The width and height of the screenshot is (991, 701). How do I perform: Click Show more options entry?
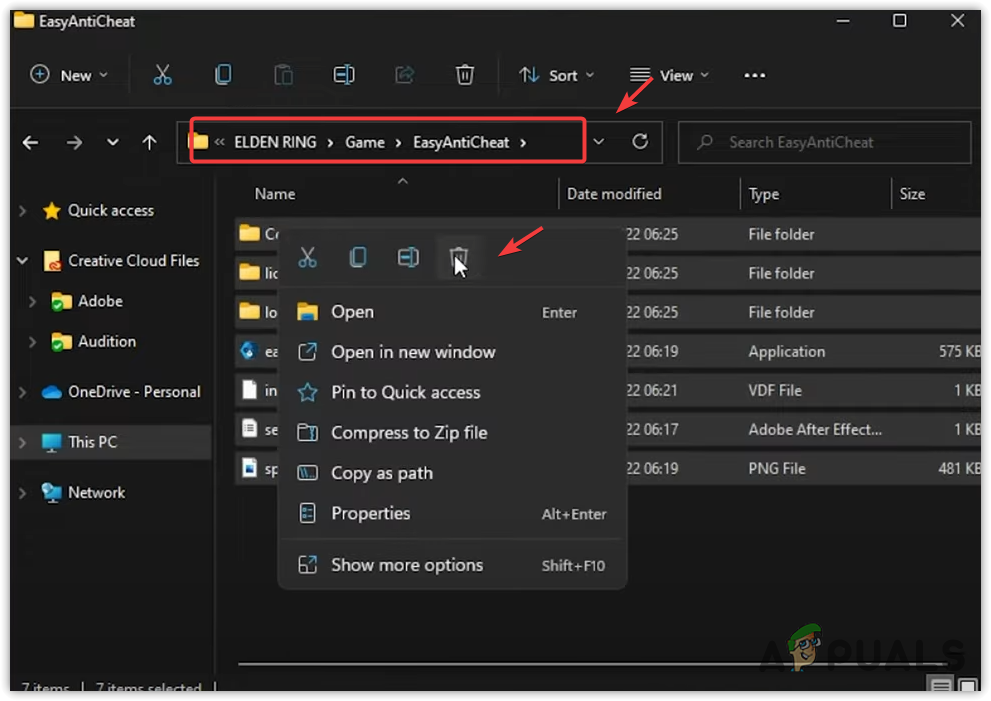(x=406, y=565)
